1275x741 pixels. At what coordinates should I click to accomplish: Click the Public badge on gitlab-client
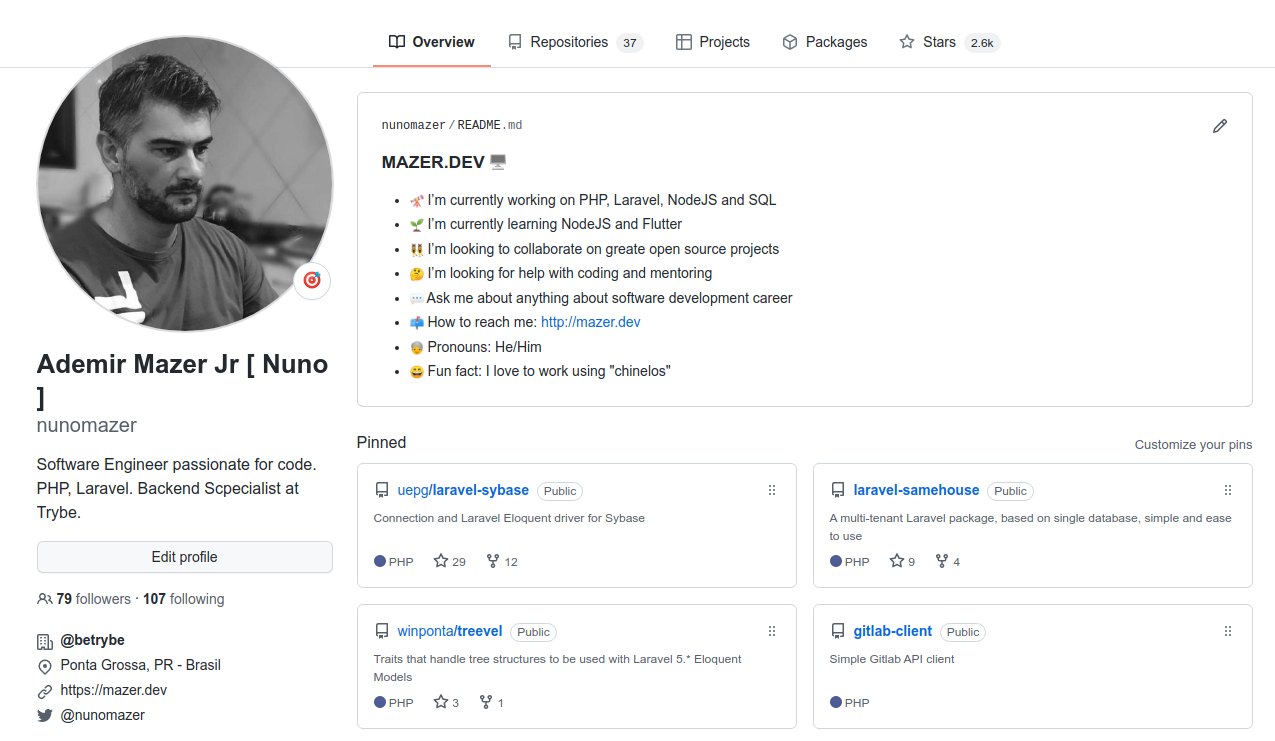(963, 632)
